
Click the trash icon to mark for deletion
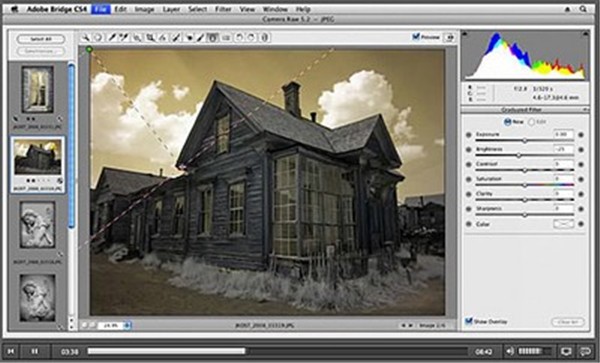[264, 37]
